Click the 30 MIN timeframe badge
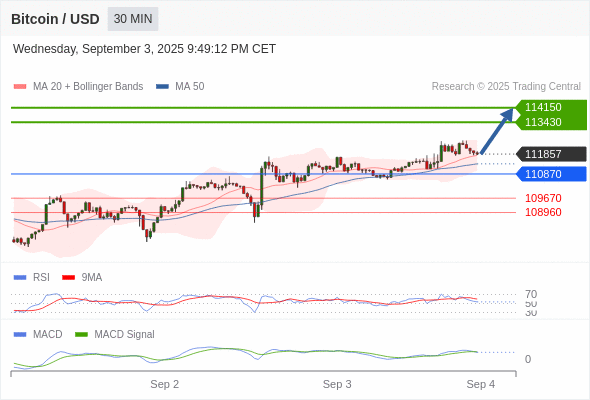The image size is (590, 400). (x=133, y=19)
